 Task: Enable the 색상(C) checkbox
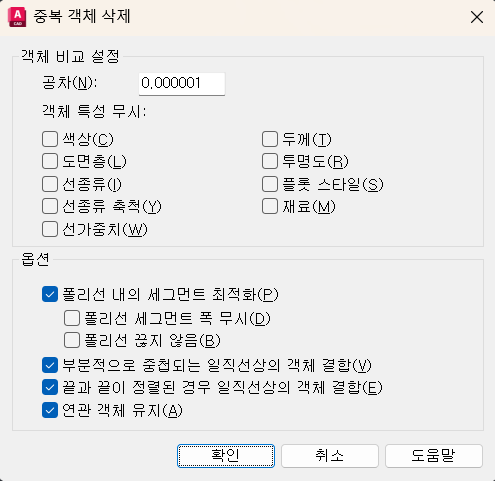[50, 139]
